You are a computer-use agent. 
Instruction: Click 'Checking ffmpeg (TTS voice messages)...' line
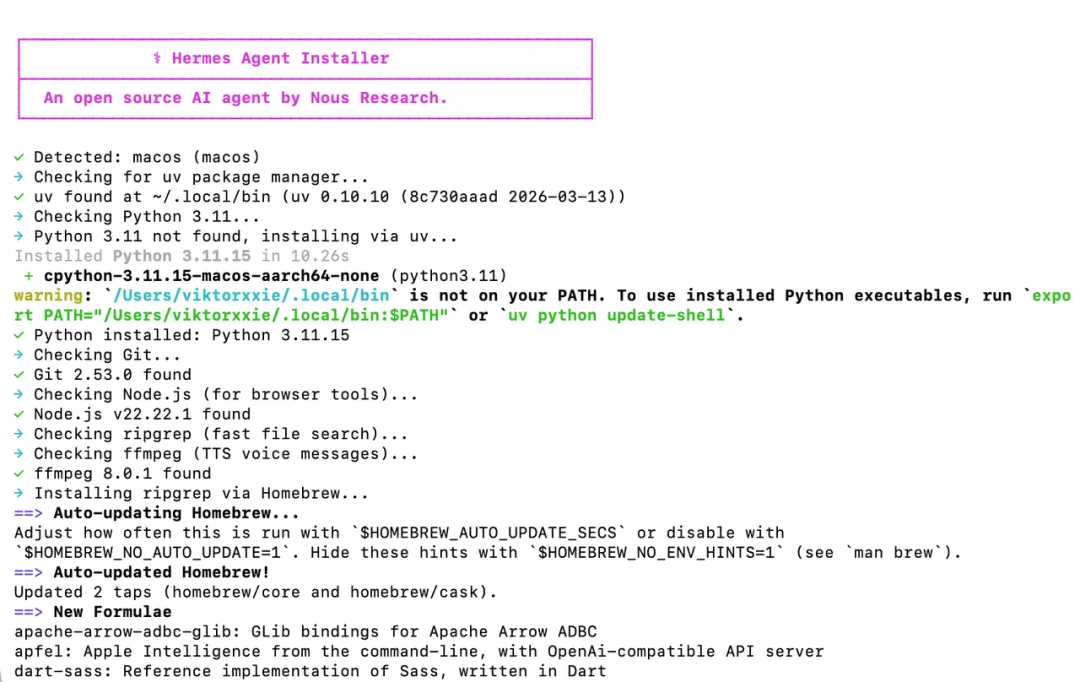[226, 454]
